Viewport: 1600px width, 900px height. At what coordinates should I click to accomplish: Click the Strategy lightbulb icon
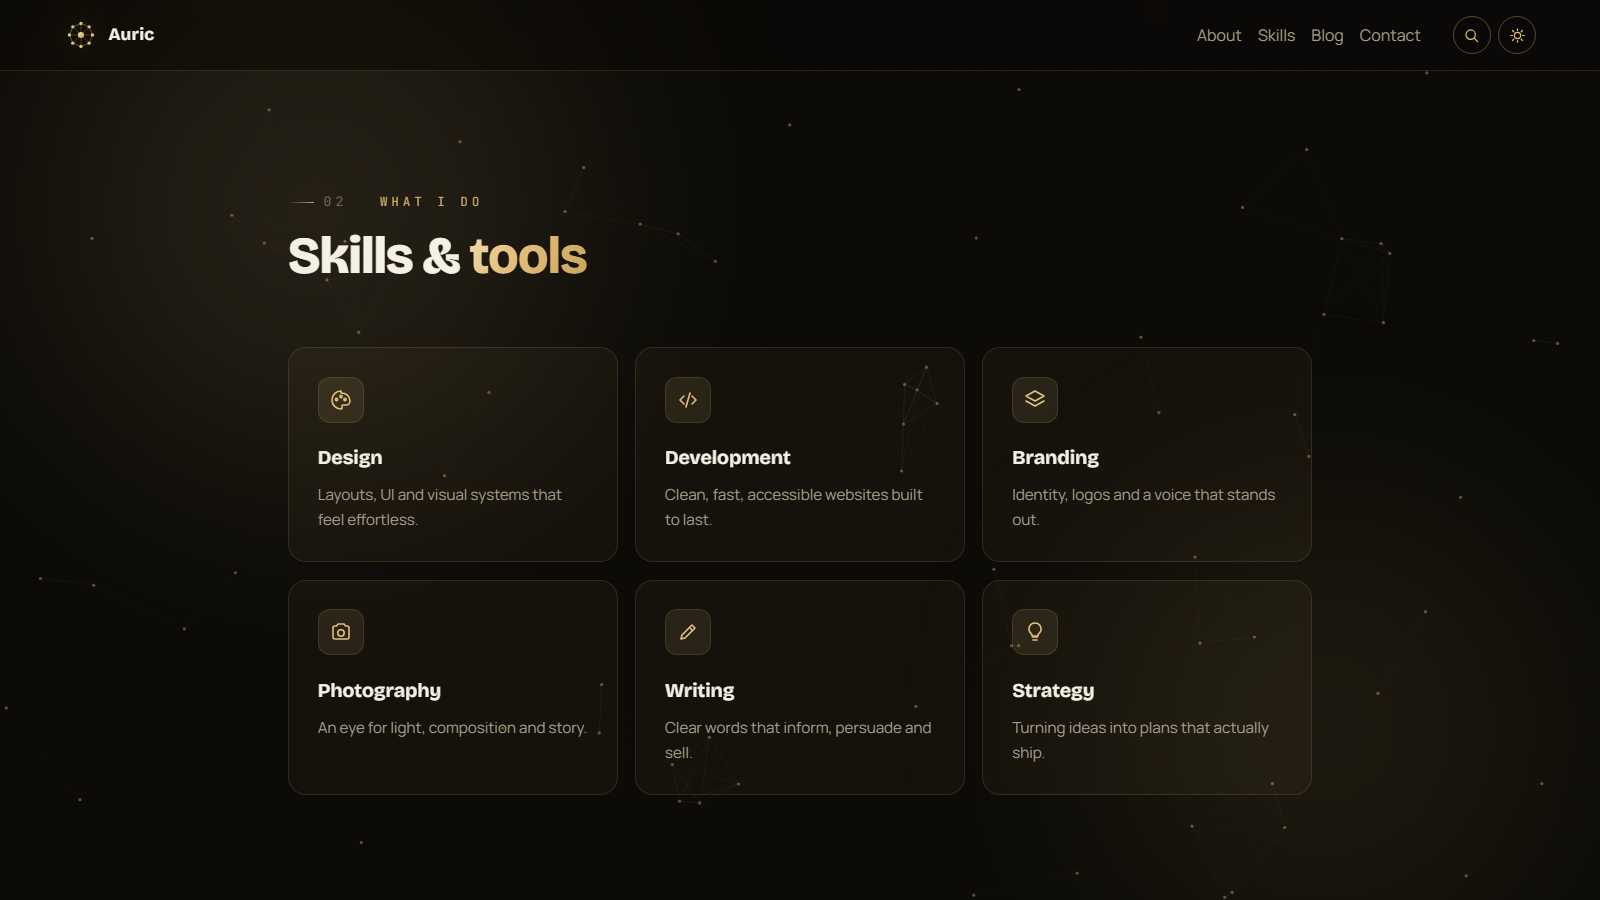(x=1035, y=632)
